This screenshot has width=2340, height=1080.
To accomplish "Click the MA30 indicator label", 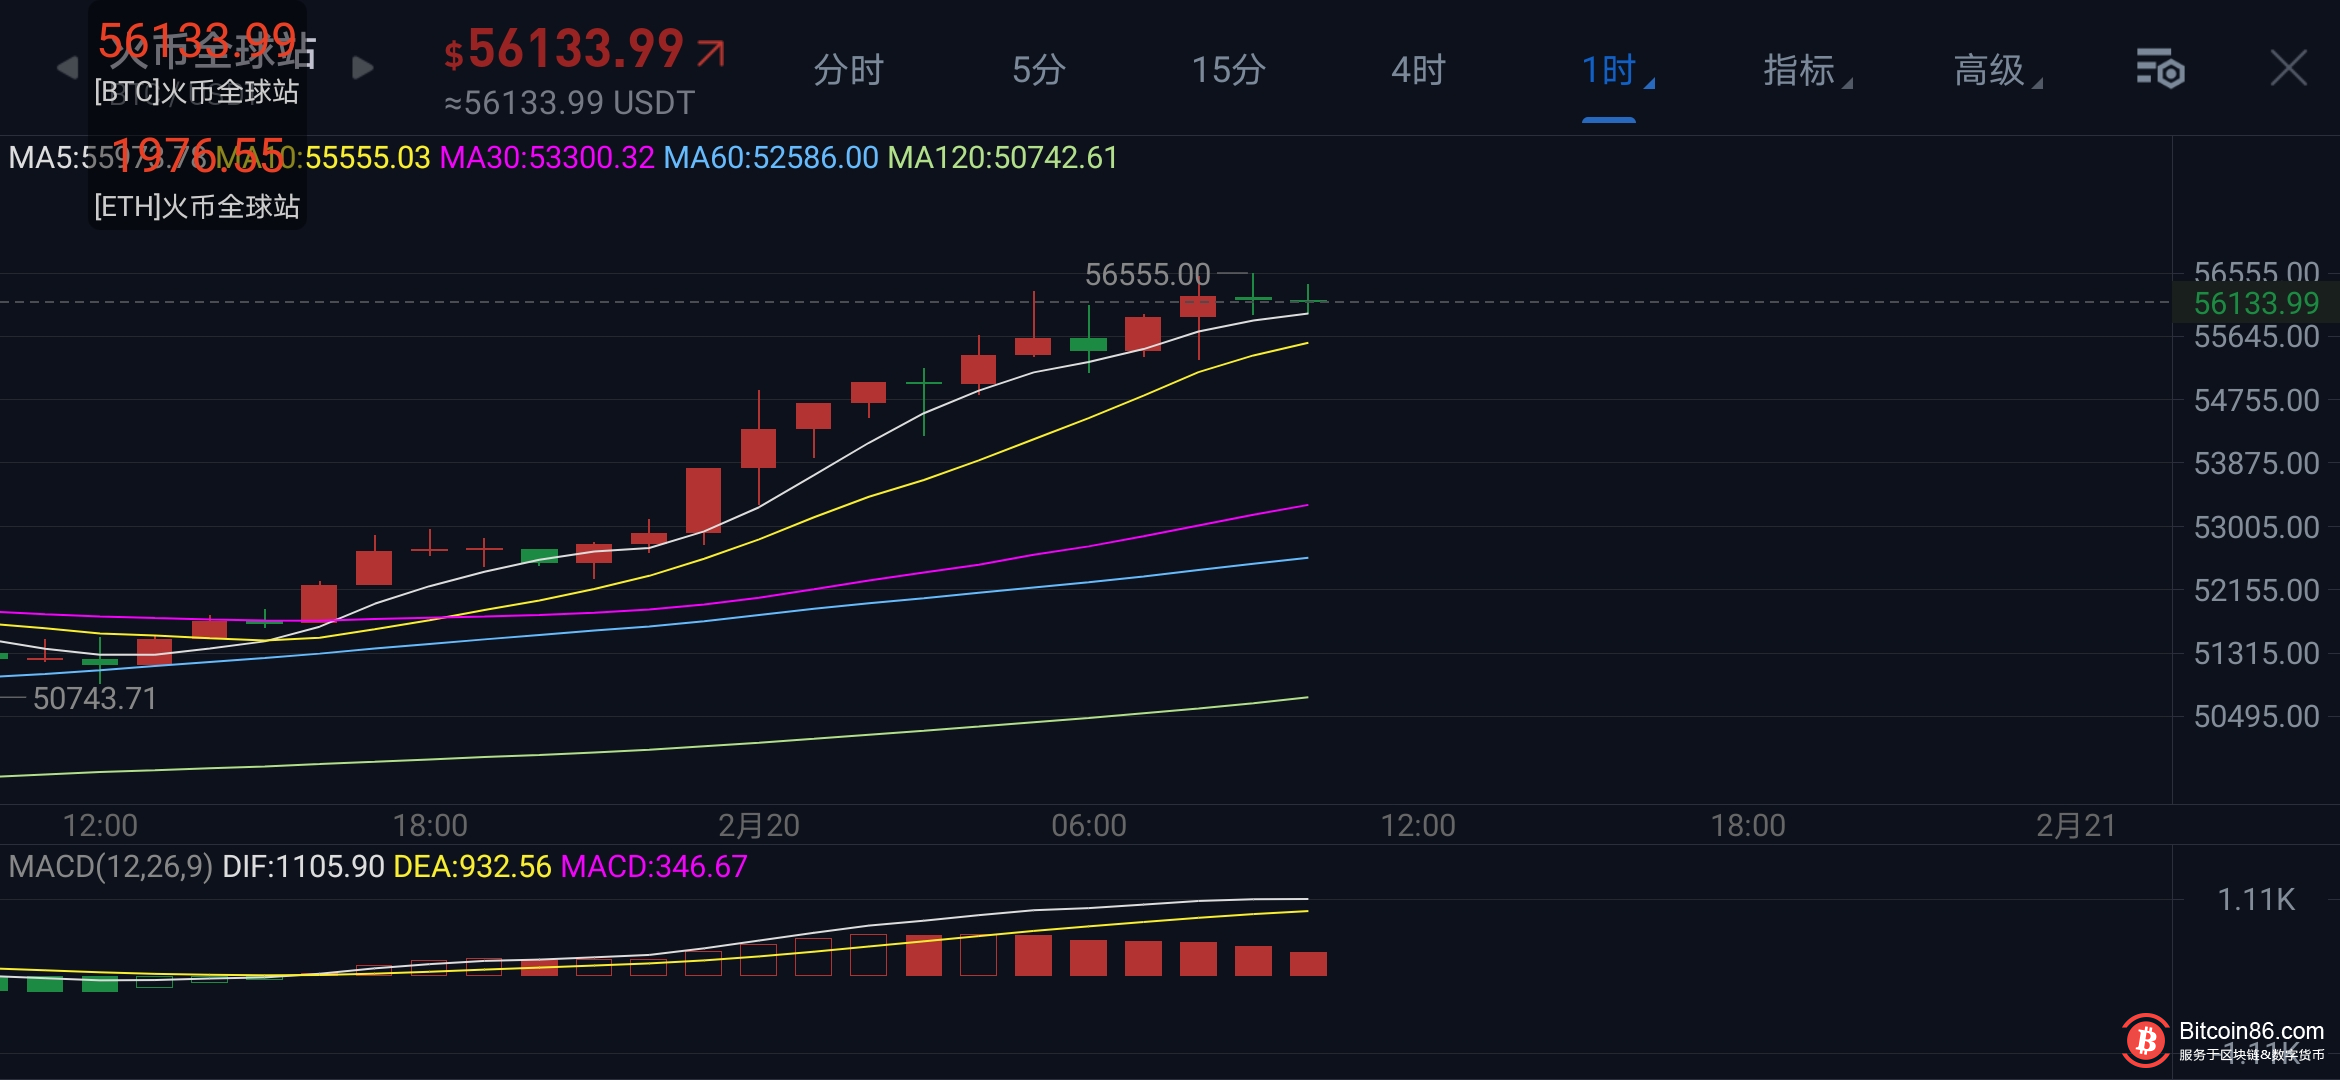I will coord(547,158).
